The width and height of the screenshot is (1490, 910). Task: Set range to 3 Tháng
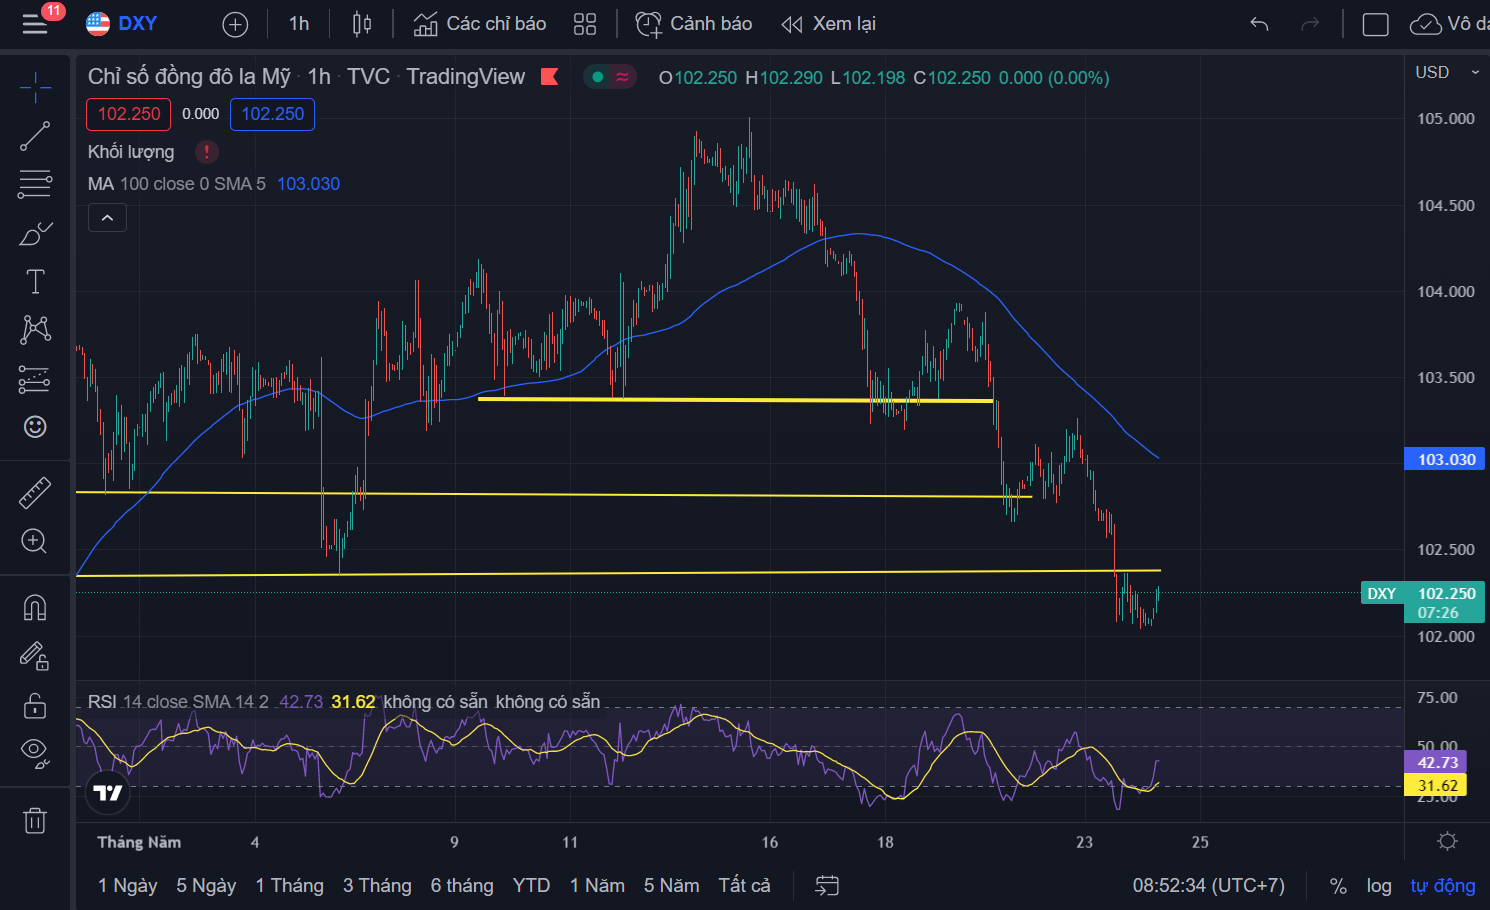pyautogui.click(x=377, y=885)
